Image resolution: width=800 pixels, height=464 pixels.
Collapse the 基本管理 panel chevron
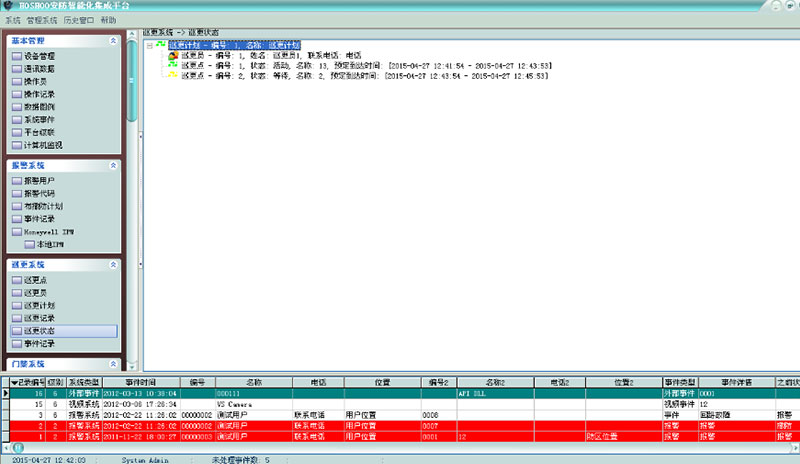pyautogui.click(x=113, y=40)
